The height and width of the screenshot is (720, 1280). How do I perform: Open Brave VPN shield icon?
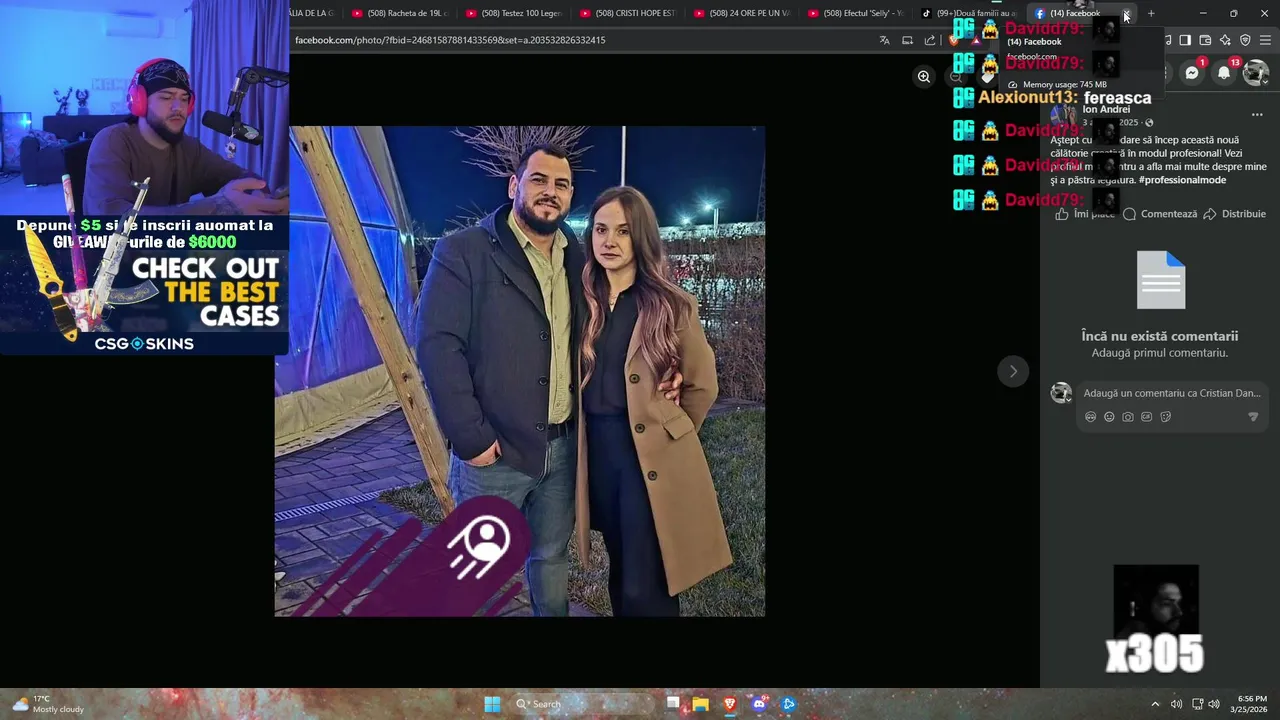pyautogui.click(x=1245, y=40)
